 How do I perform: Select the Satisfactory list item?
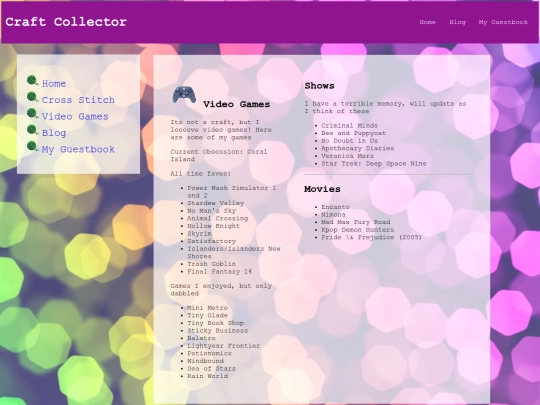tap(211, 241)
